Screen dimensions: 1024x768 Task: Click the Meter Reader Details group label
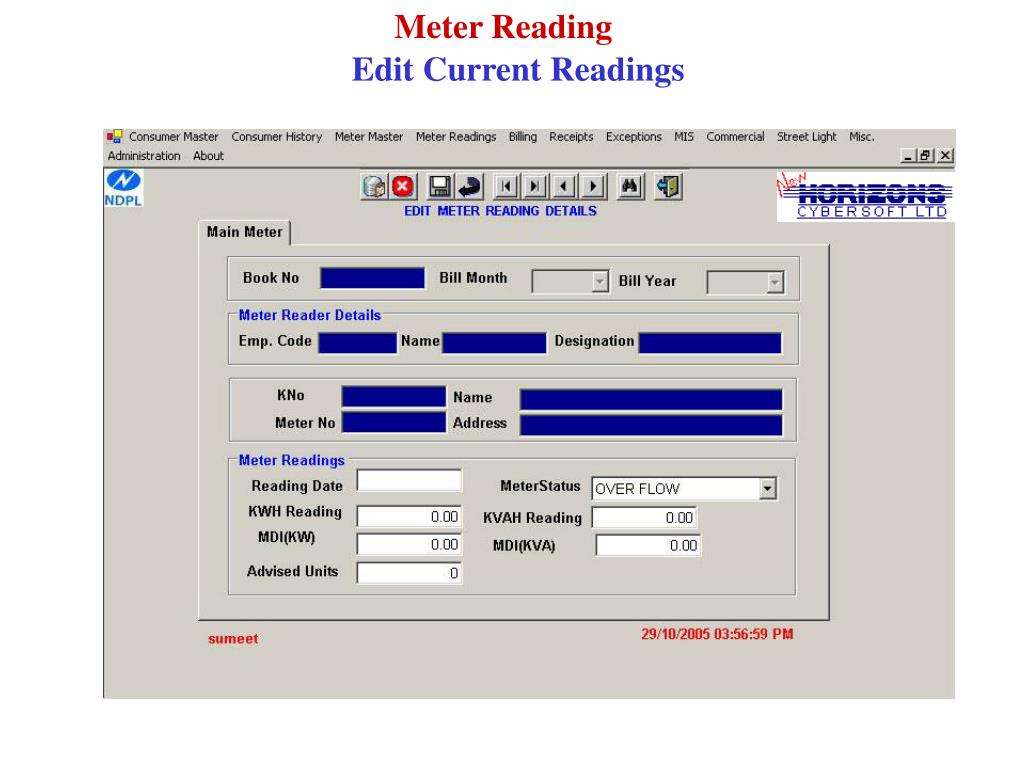coord(310,315)
